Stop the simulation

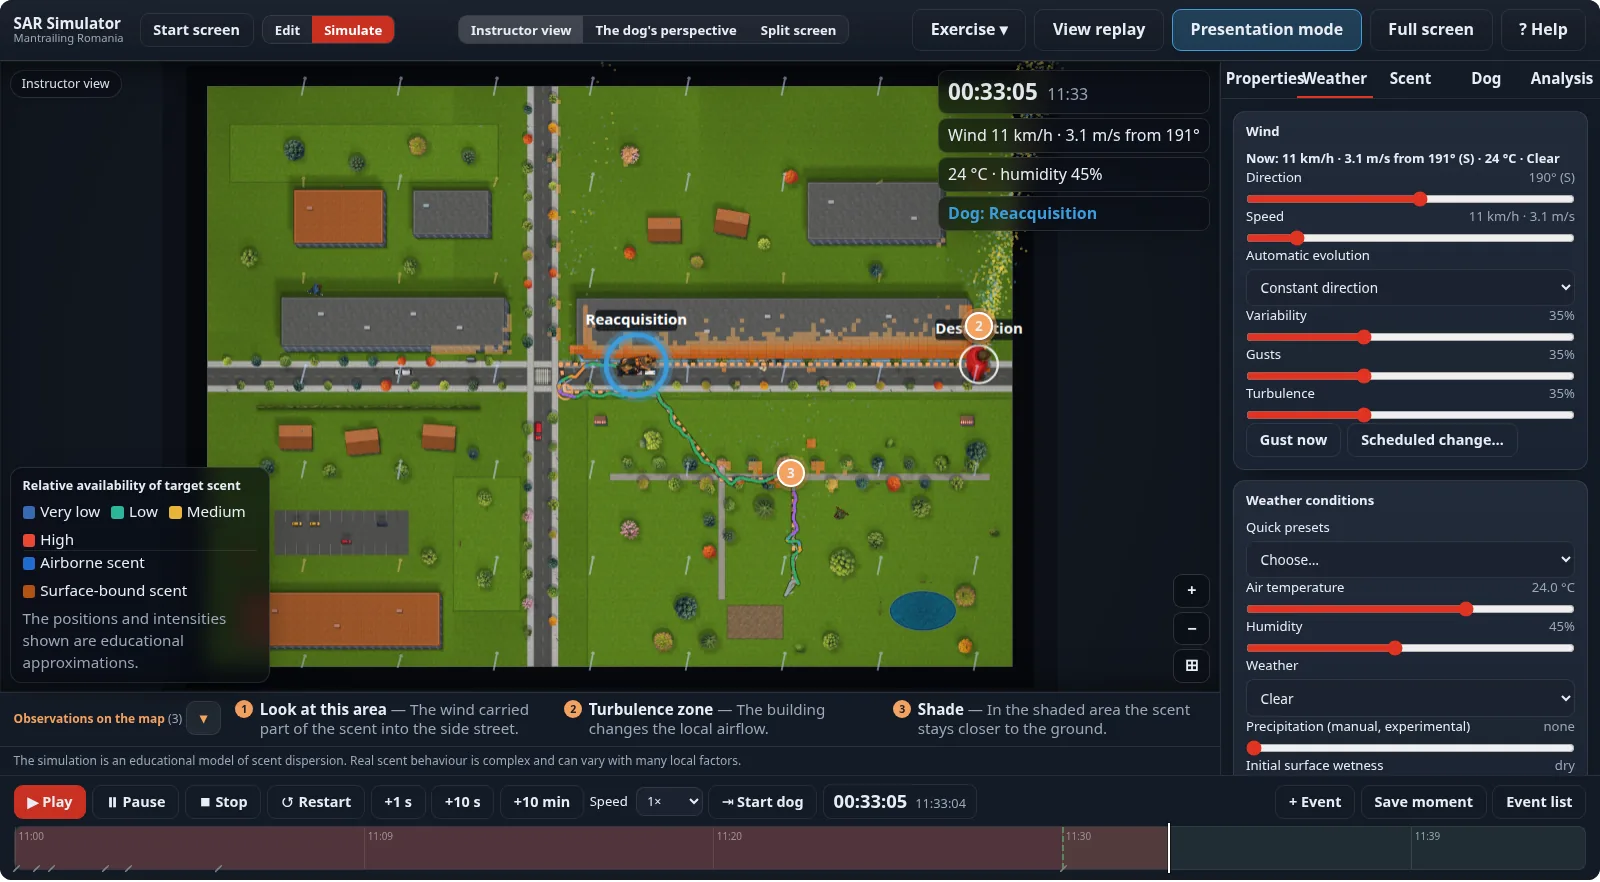[x=224, y=802]
